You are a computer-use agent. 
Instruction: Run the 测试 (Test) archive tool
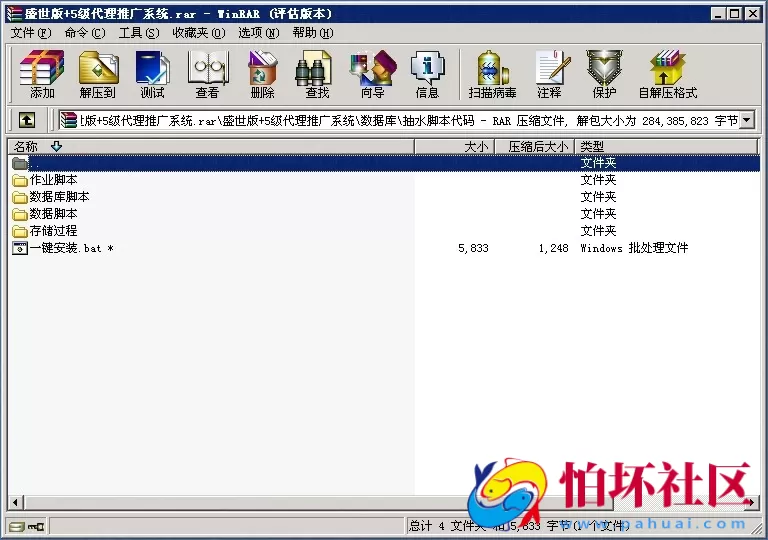point(152,74)
